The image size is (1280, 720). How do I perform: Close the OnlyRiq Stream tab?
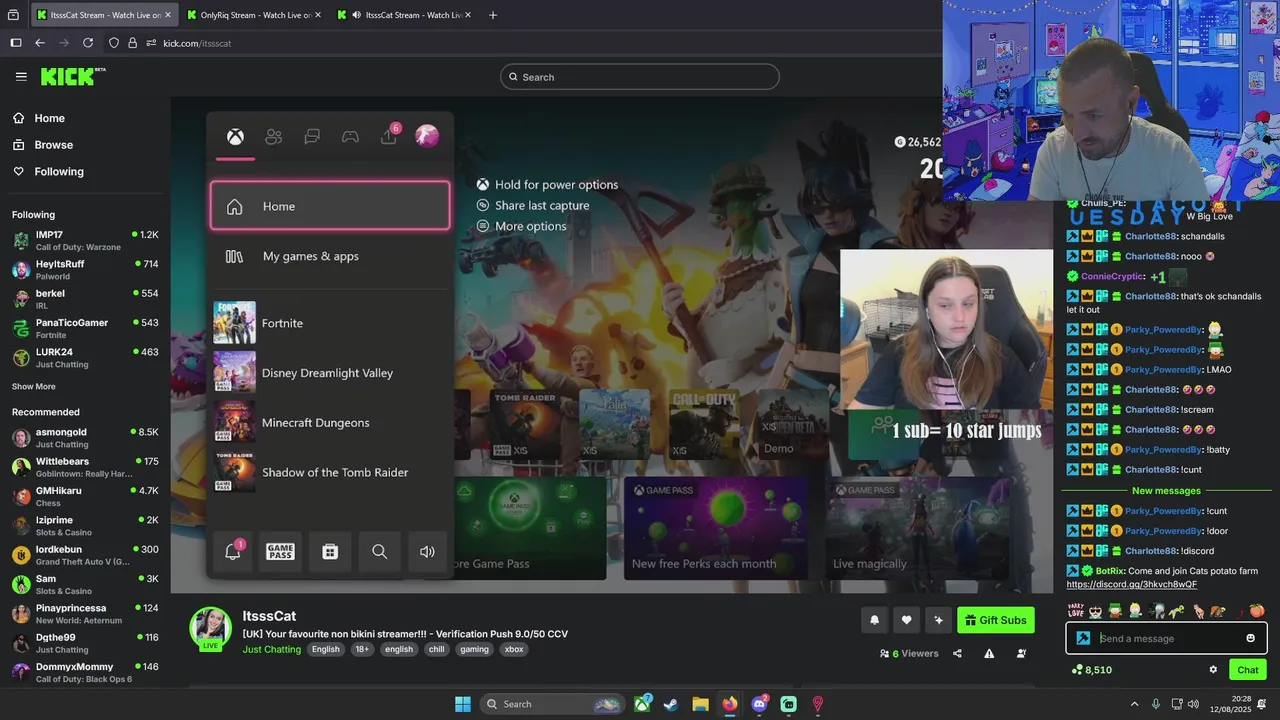[x=318, y=15]
